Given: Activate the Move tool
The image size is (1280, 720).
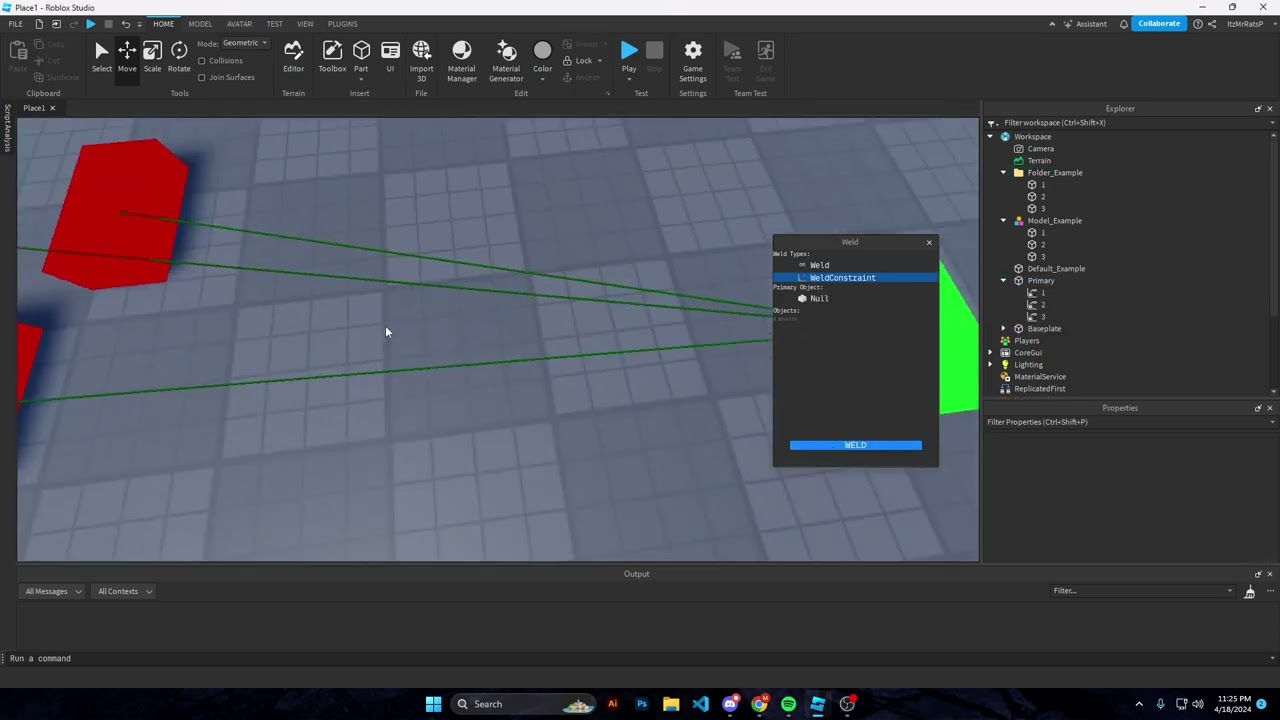Looking at the screenshot, I should click(127, 56).
